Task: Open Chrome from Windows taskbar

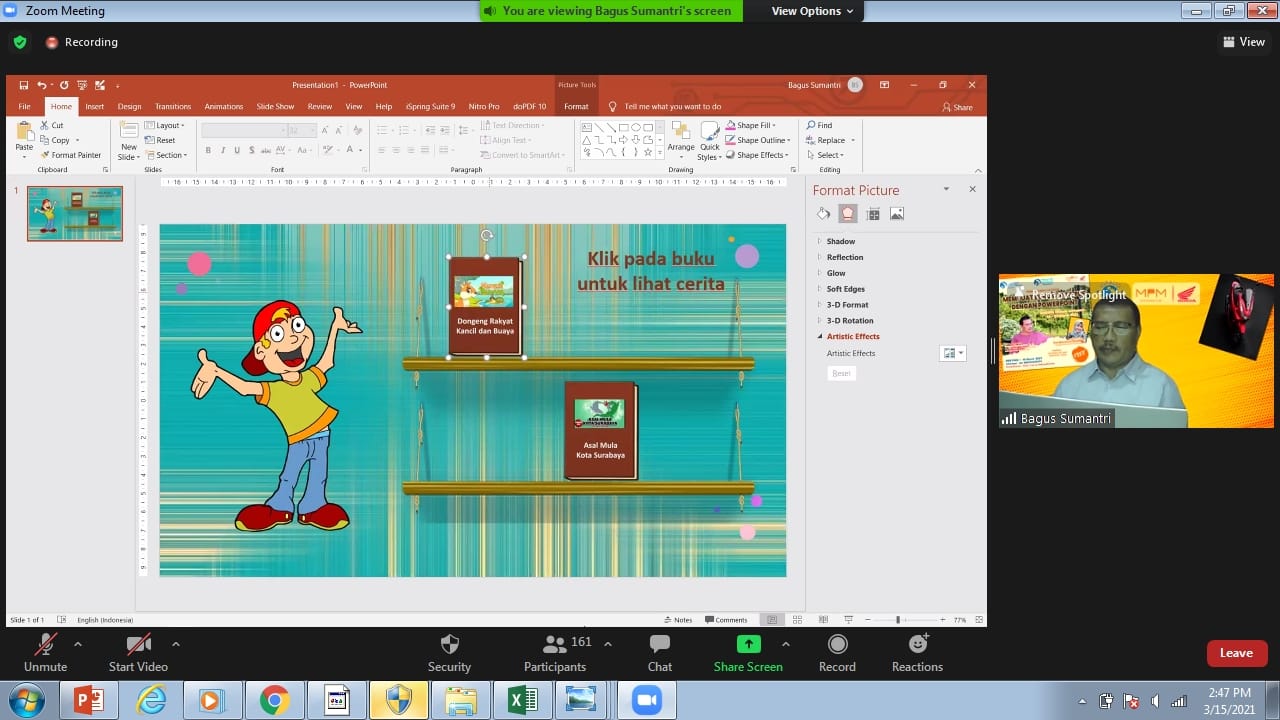Action: click(x=275, y=700)
